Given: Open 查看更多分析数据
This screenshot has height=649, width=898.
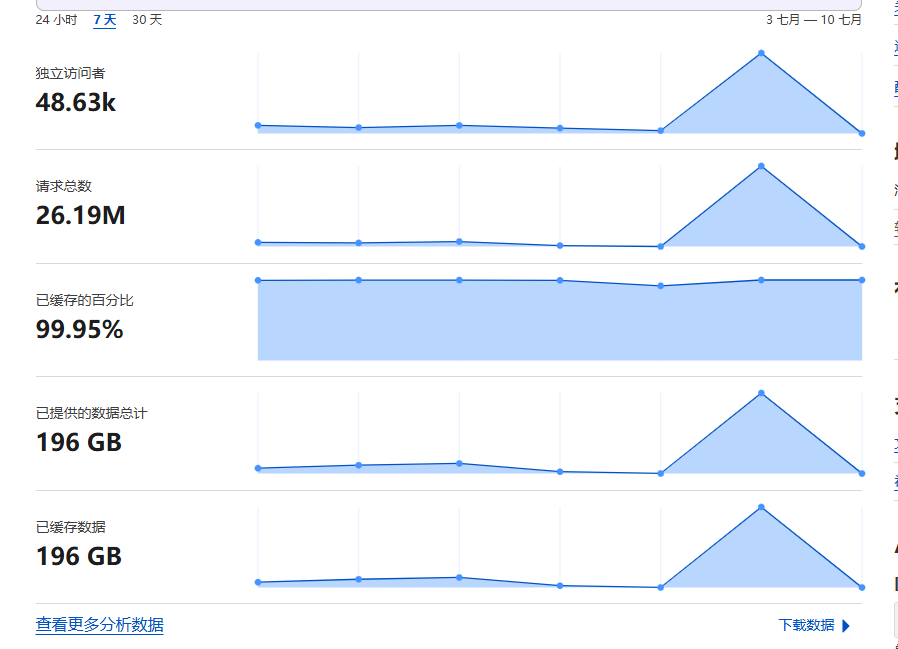Looking at the screenshot, I should coord(98,625).
